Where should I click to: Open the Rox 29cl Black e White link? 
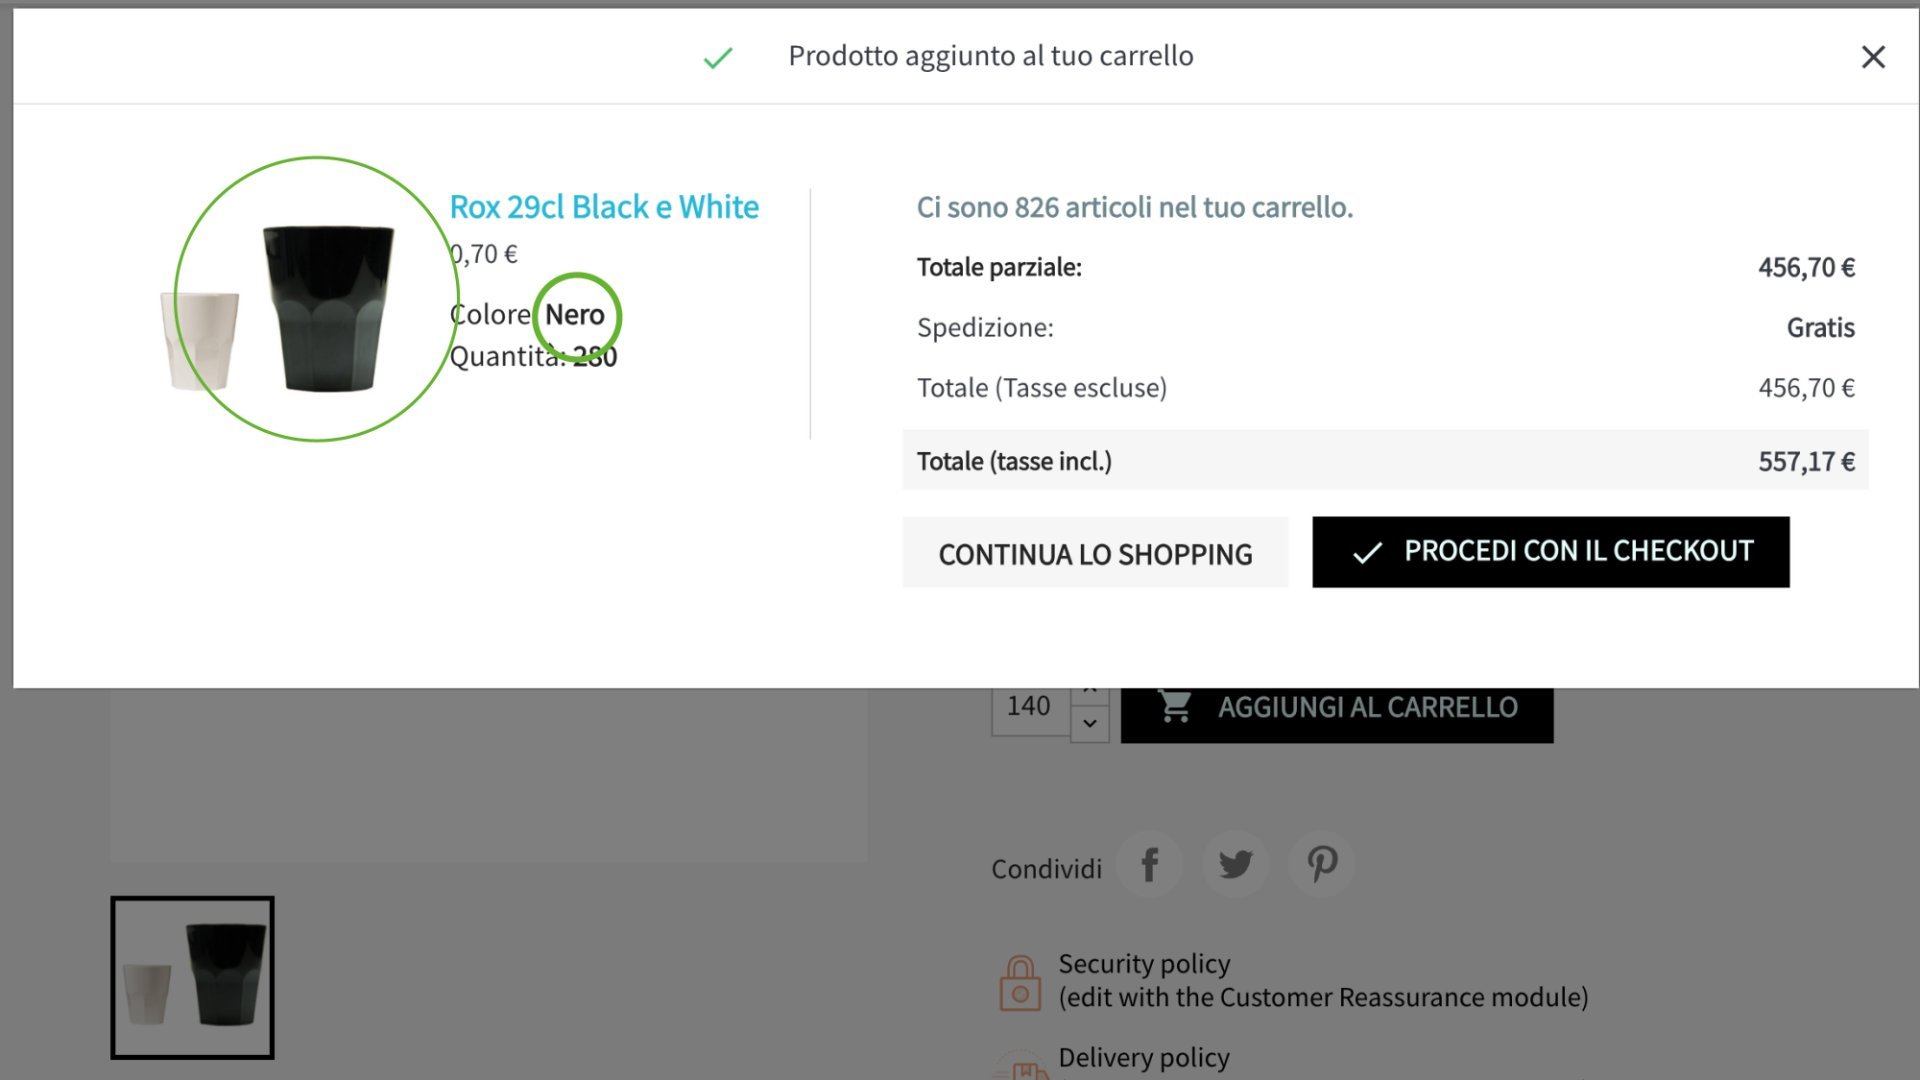click(x=604, y=207)
